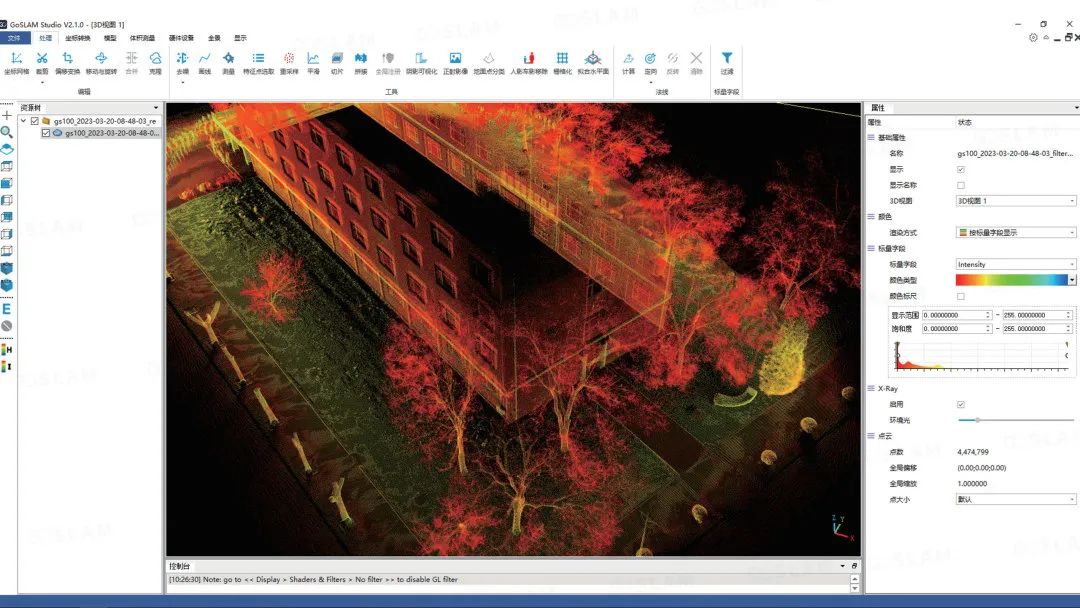Enable the 颜色标尺 color scale checkbox
Screen dimensions: 1080x608
click(961, 296)
